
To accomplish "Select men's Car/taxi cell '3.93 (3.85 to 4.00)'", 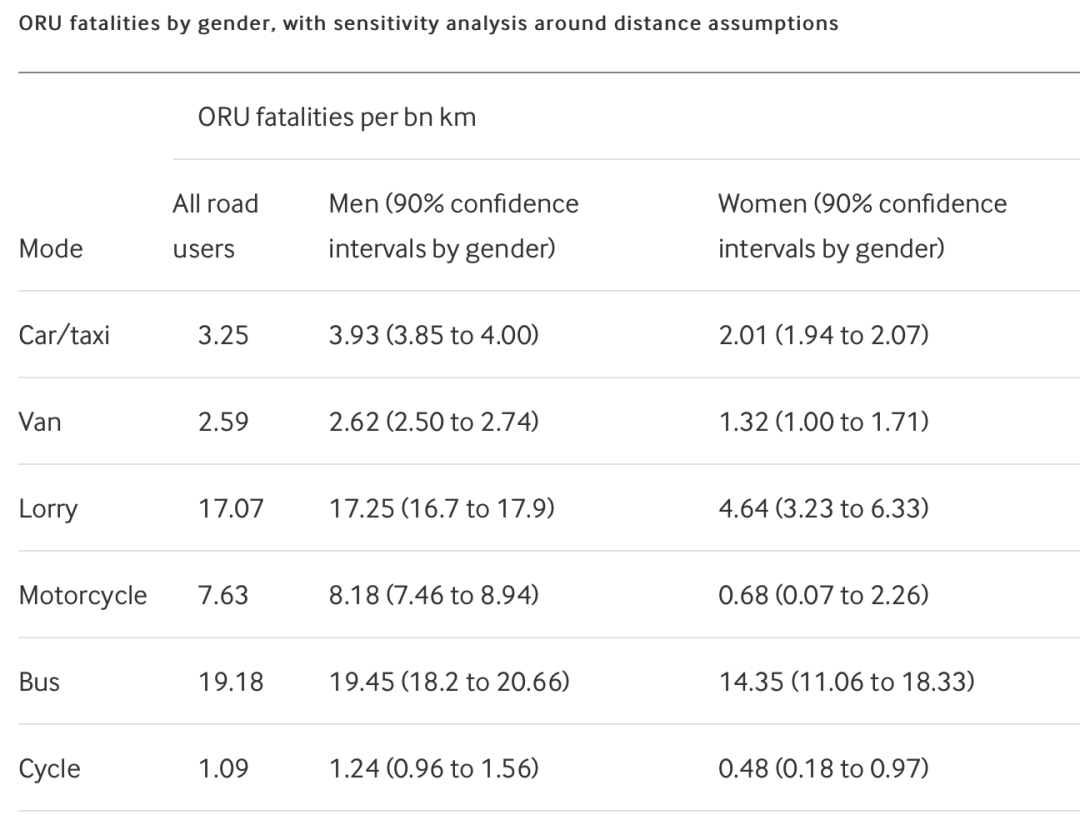I will click(434, 335).
